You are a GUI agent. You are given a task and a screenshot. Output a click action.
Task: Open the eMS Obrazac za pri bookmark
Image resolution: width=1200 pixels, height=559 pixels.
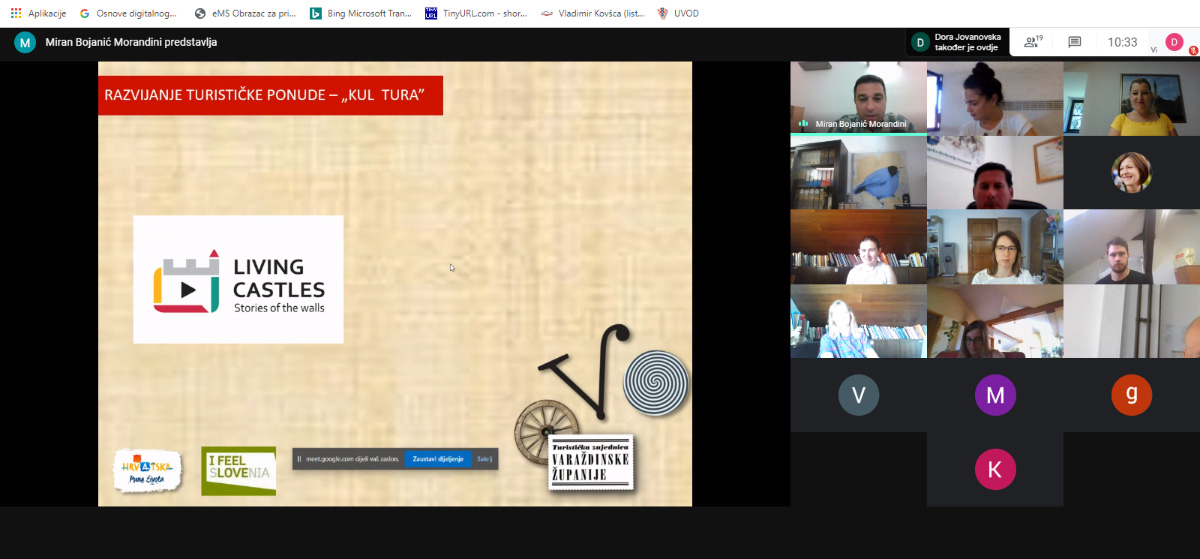pyautogui.click(x=244, y=13)
